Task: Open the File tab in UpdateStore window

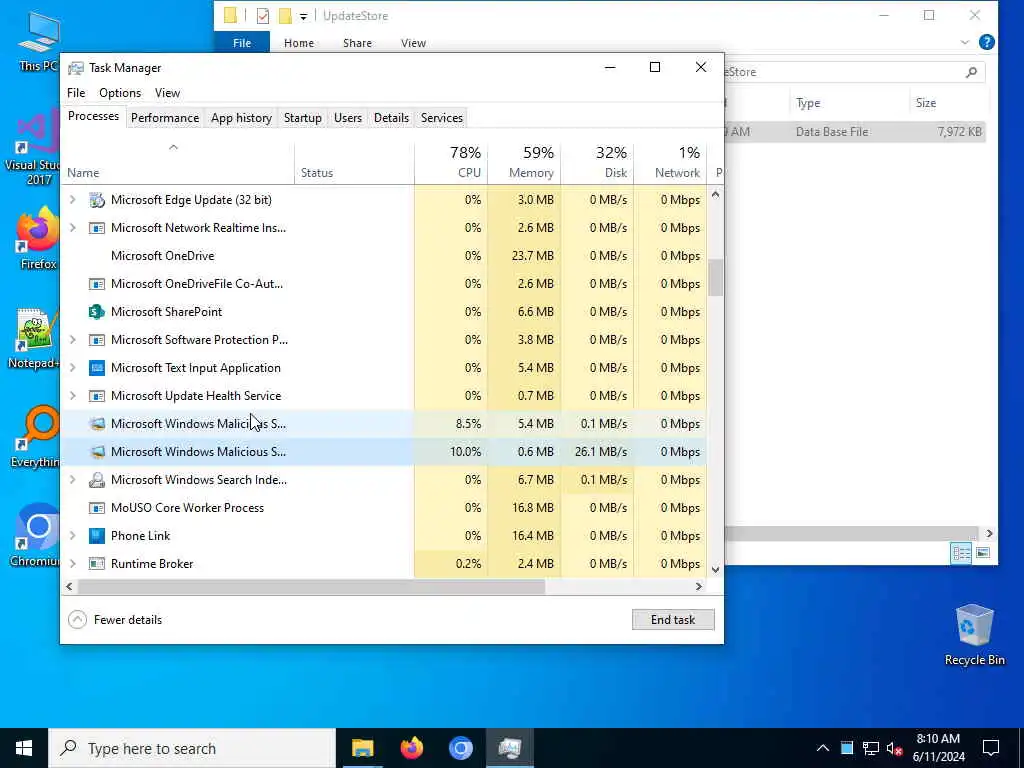Action: pos(242,43)
